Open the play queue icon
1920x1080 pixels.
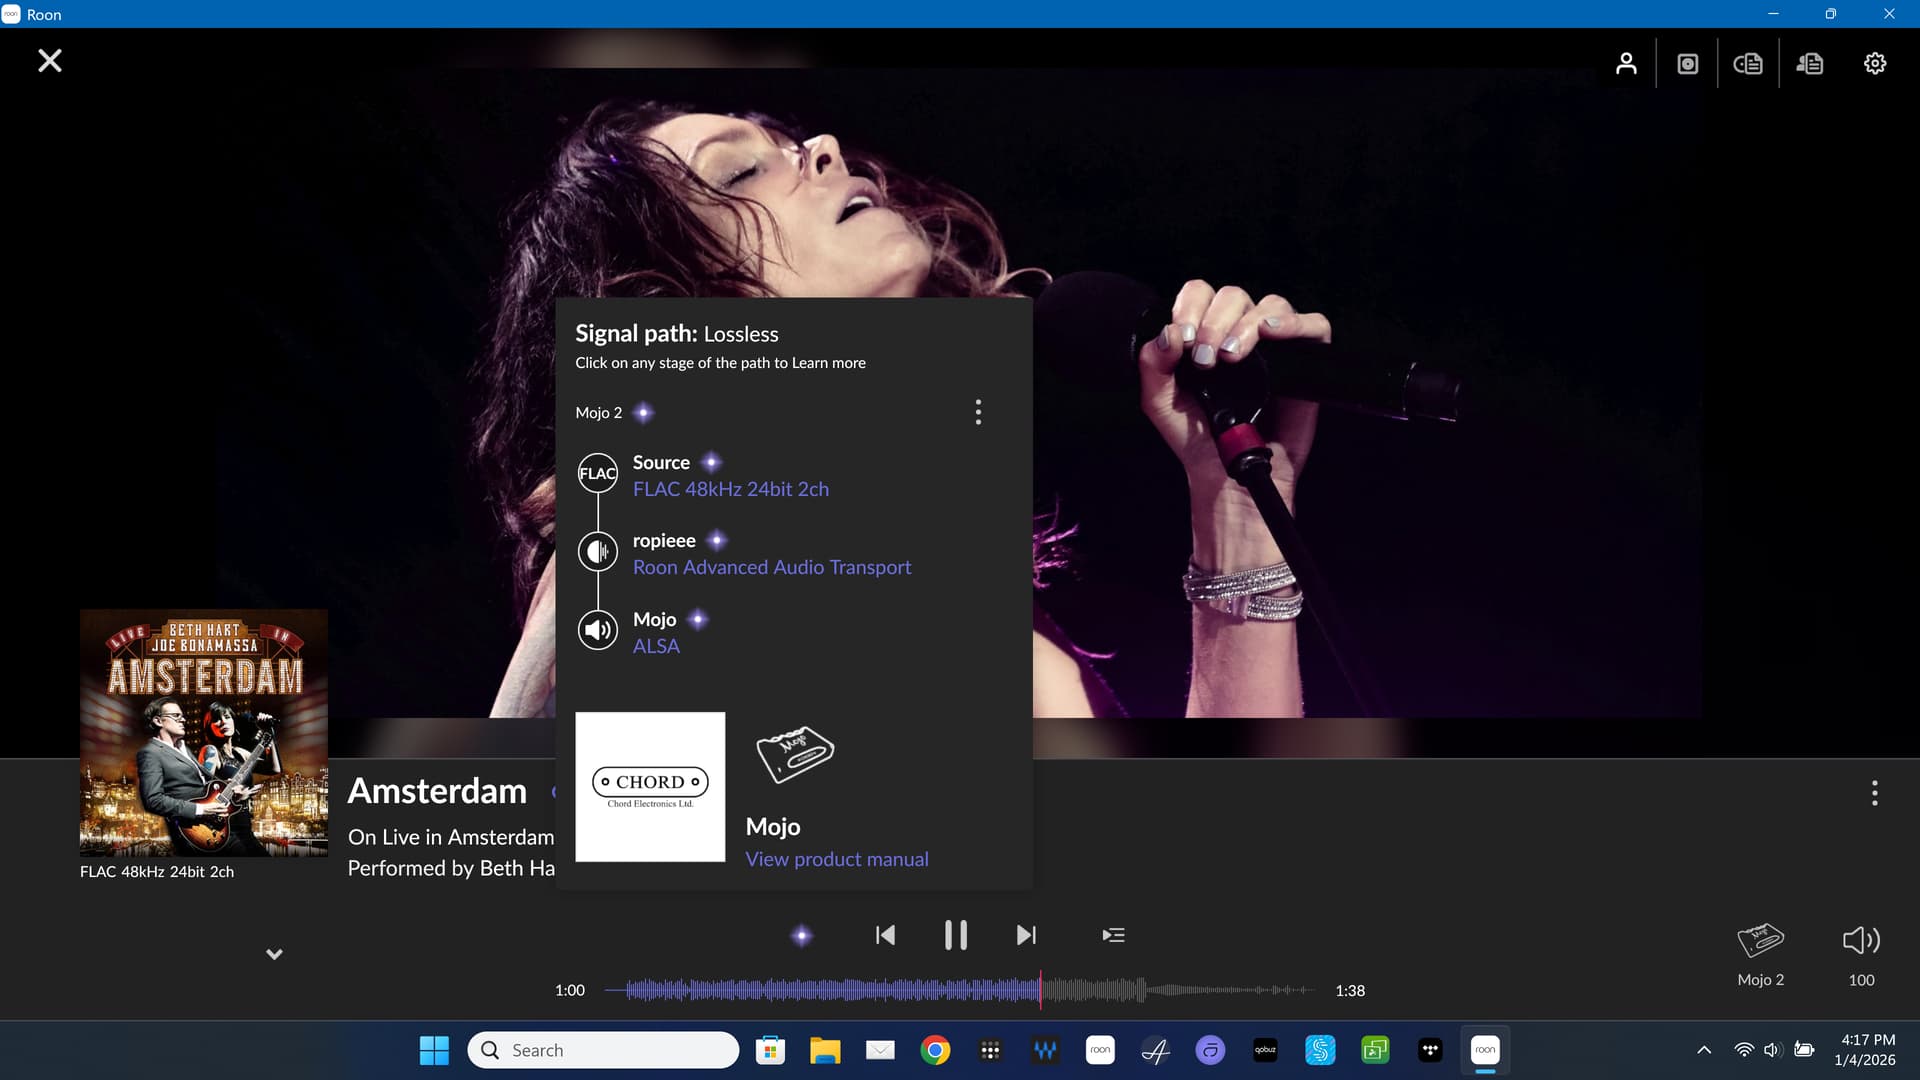point(1113,936)
